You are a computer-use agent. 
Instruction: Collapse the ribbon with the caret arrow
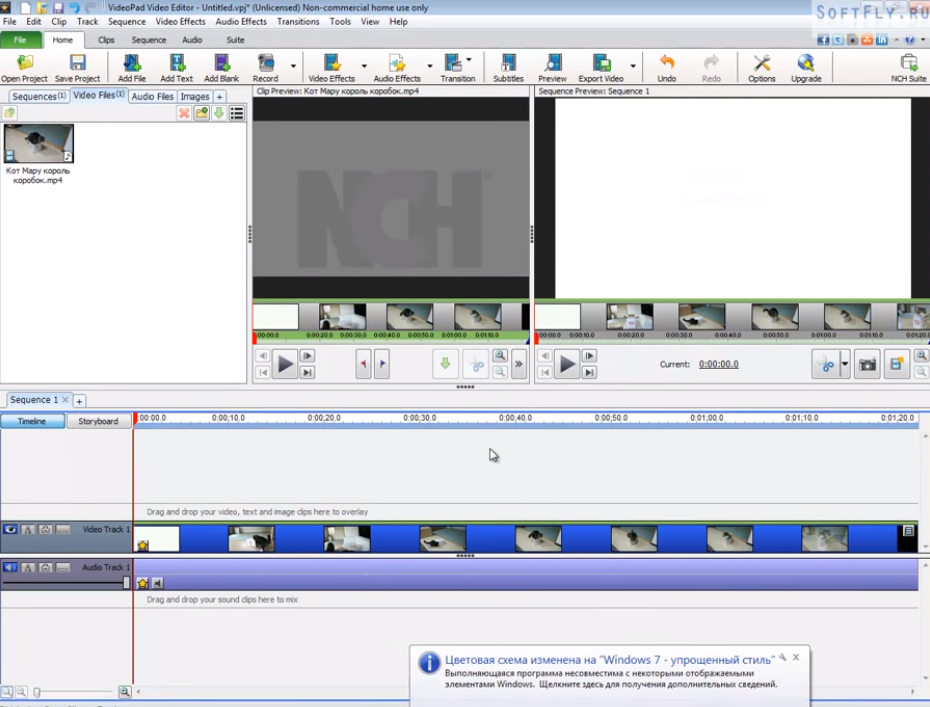897,40
